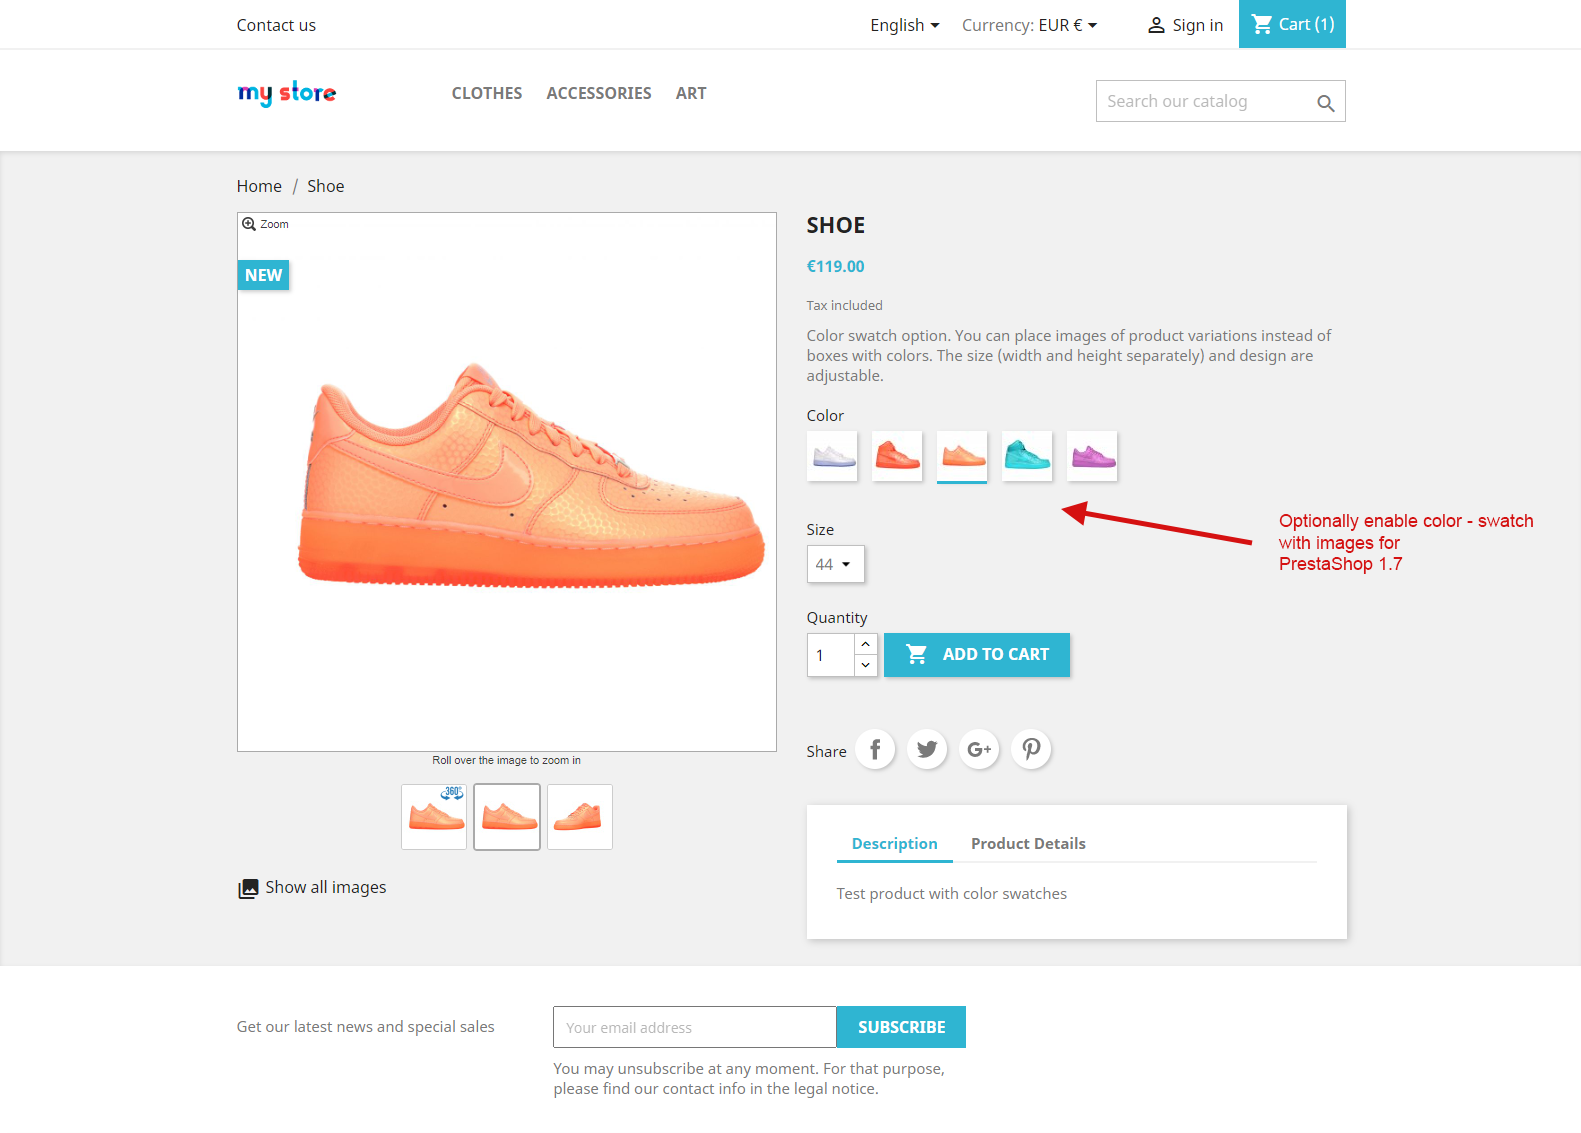The width and height of the screenshot is (1581, 1133).
Task: Switch to the Description tab
Action: click(x=895, y=844)
